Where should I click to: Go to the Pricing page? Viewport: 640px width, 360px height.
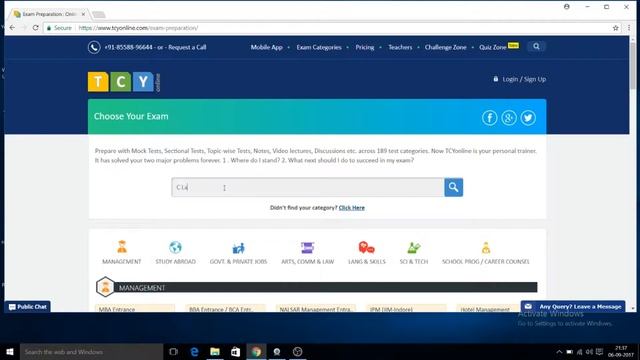[x=364, y=47]
